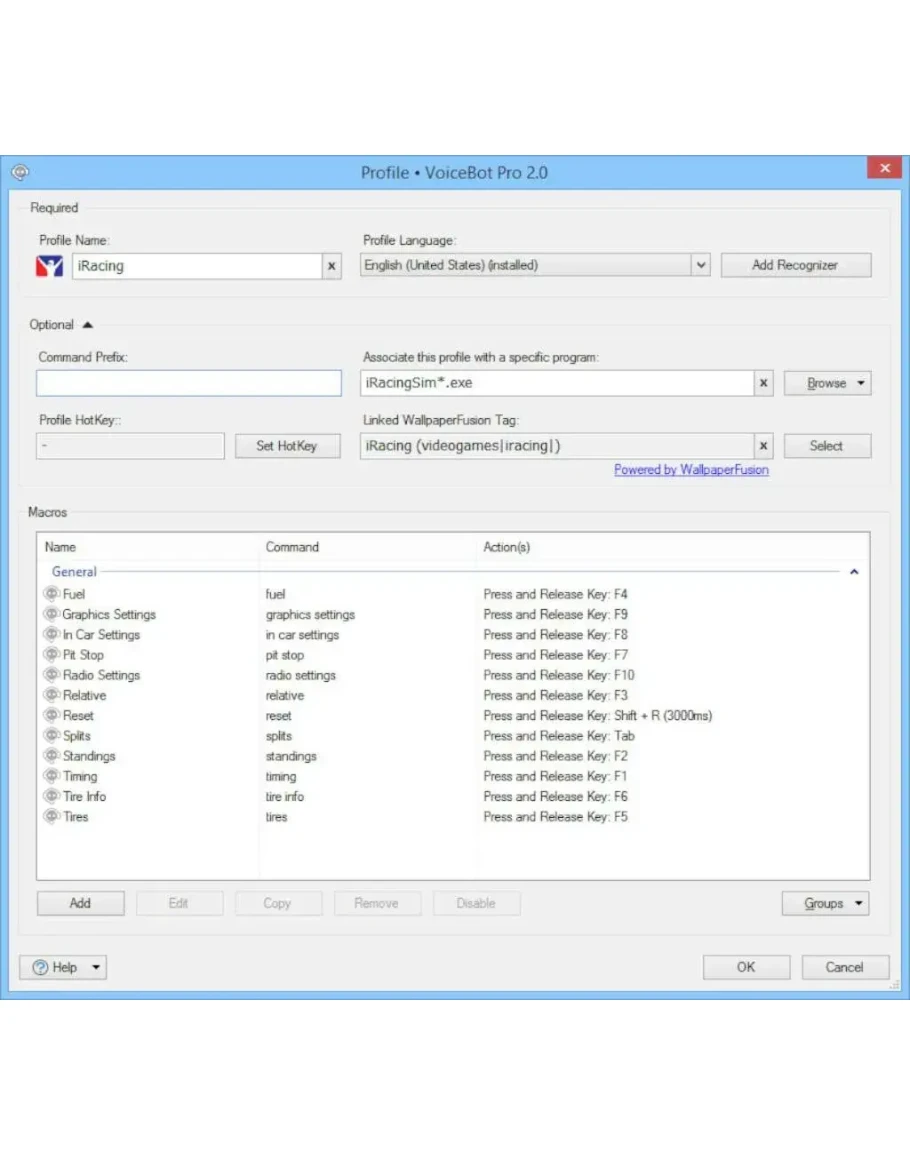The height and width of the screenshot is (1155, 910).
Task: Click the 'Shift + R (3000ms)' action text
Action: pos(663,715)
